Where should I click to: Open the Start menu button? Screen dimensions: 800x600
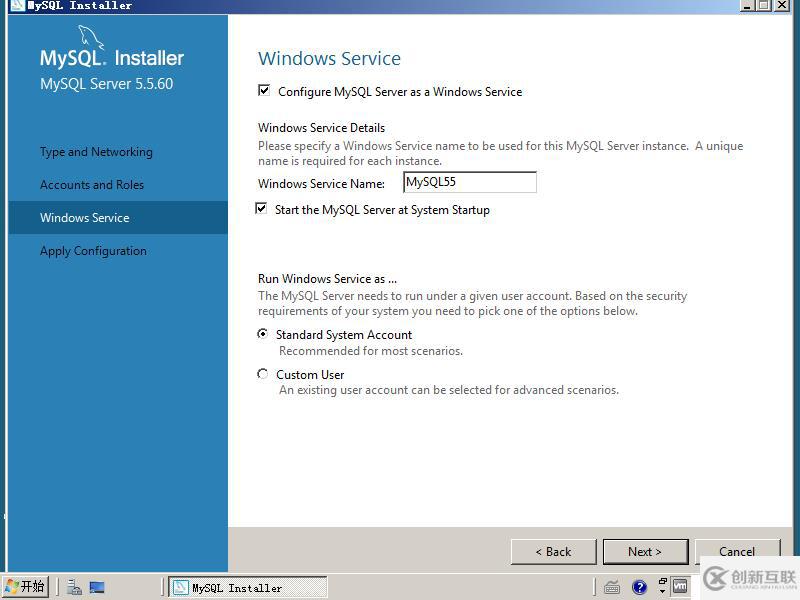pyautogui.click(x=25, y=587)
